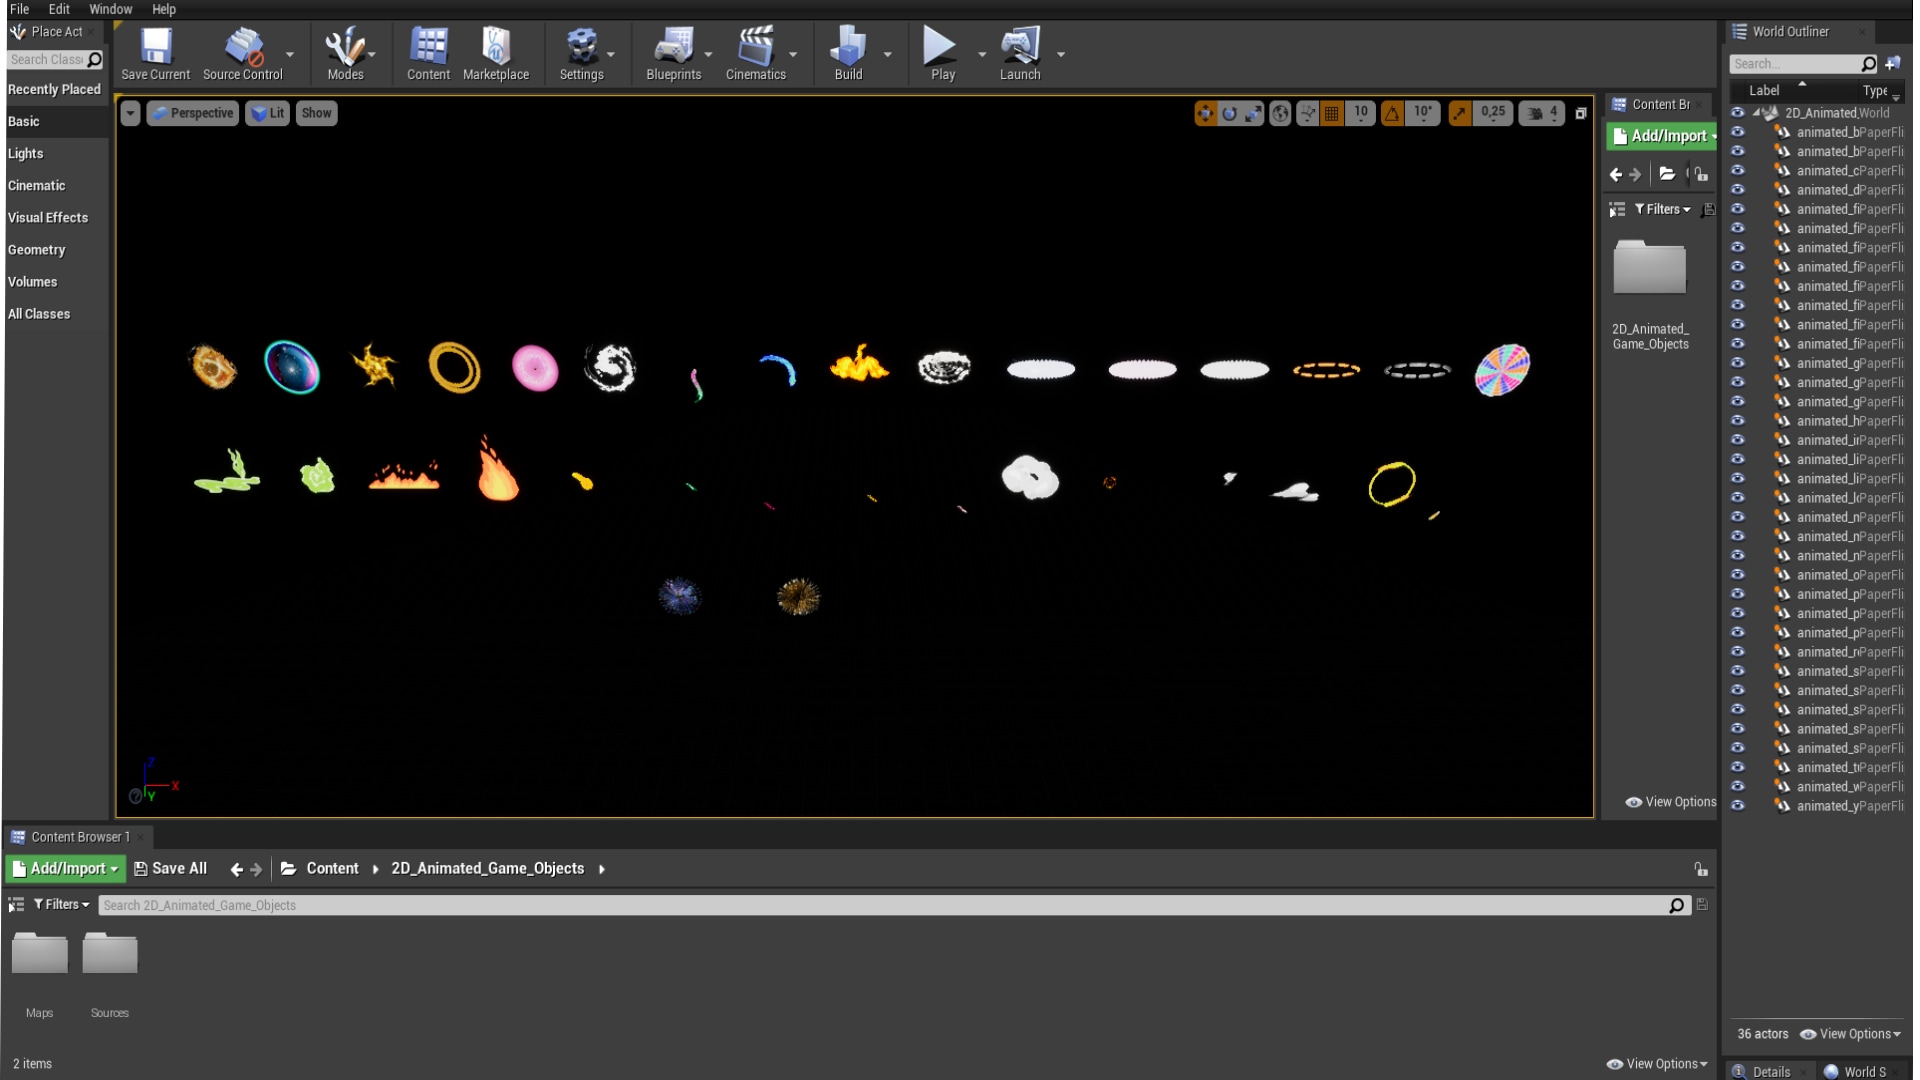
Task: Toggle snap to grid in viewport toolbar
Action: (1329, 114)
